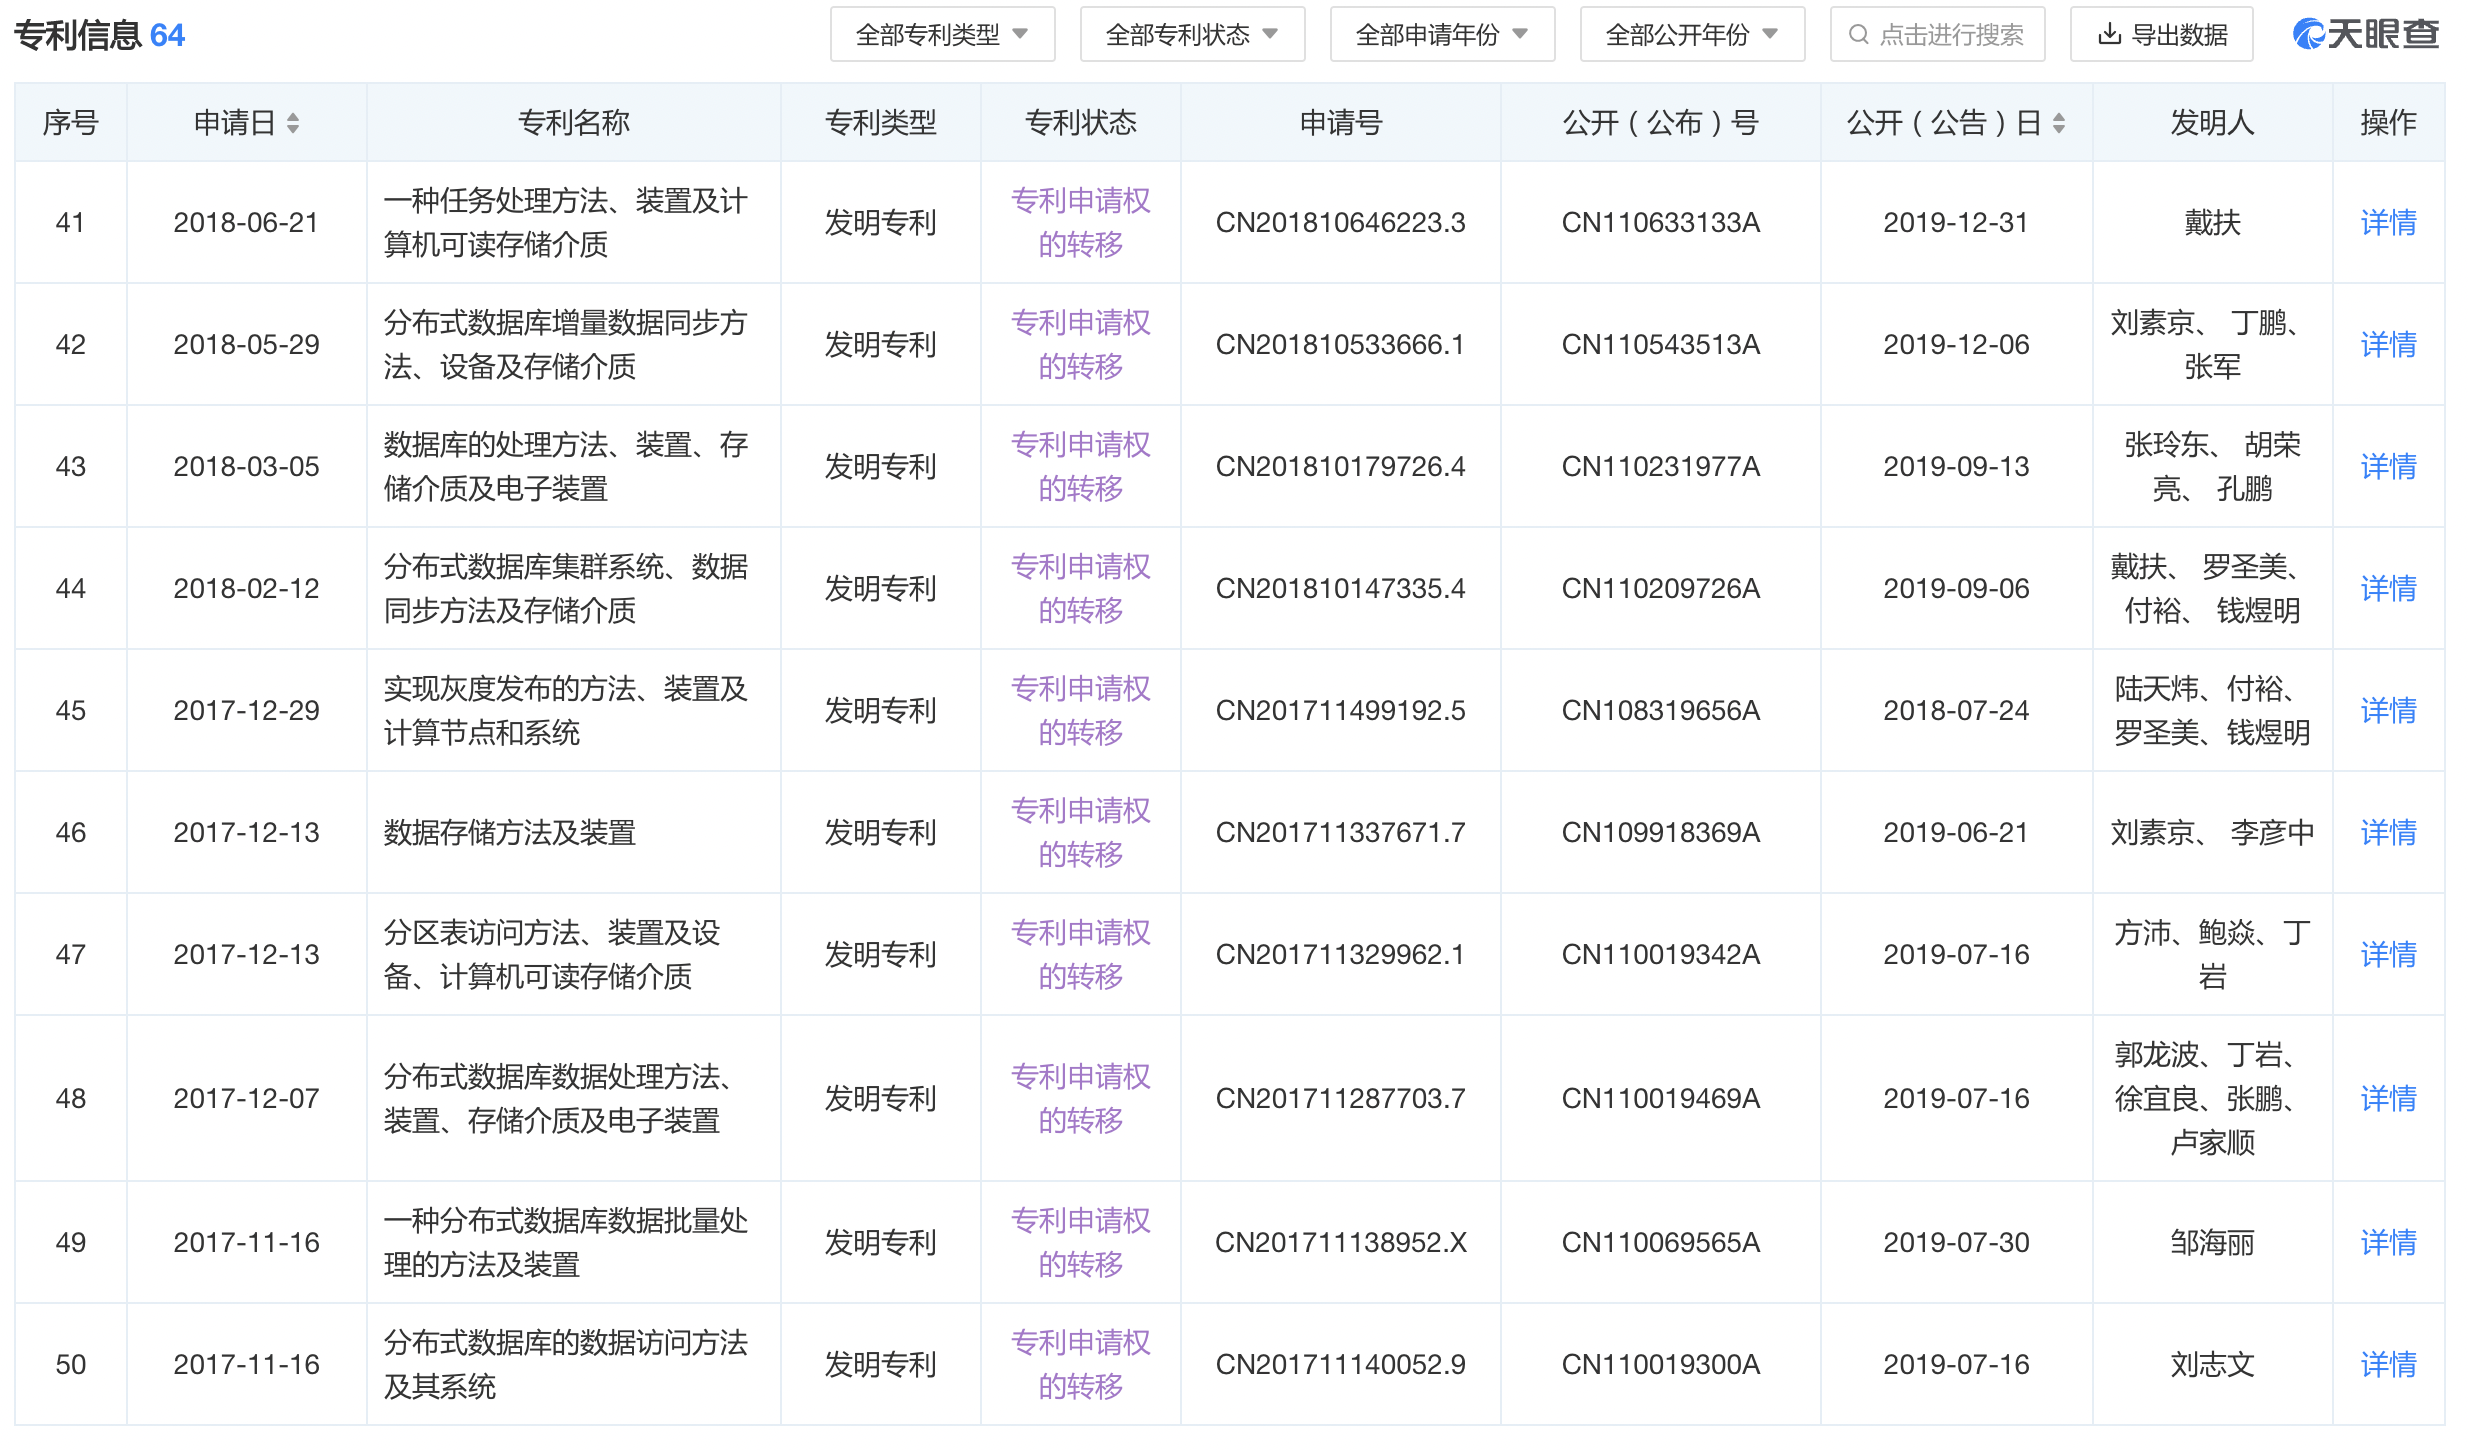Click 详情 for patent row 48
2468x1450 pixels.
tap(2388, 1098)
